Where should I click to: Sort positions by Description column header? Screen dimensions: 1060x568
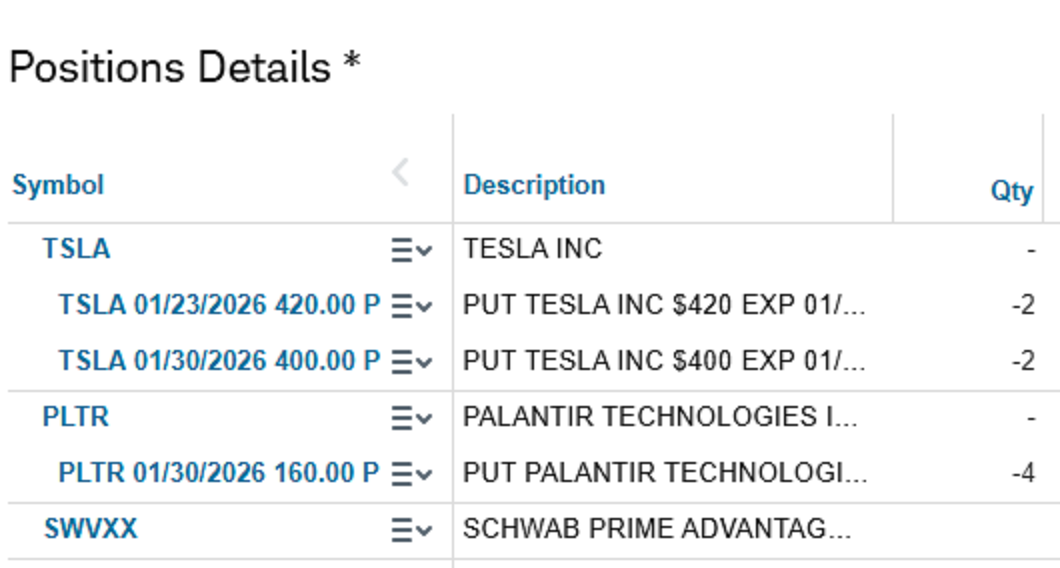click(x=534, y=185)
